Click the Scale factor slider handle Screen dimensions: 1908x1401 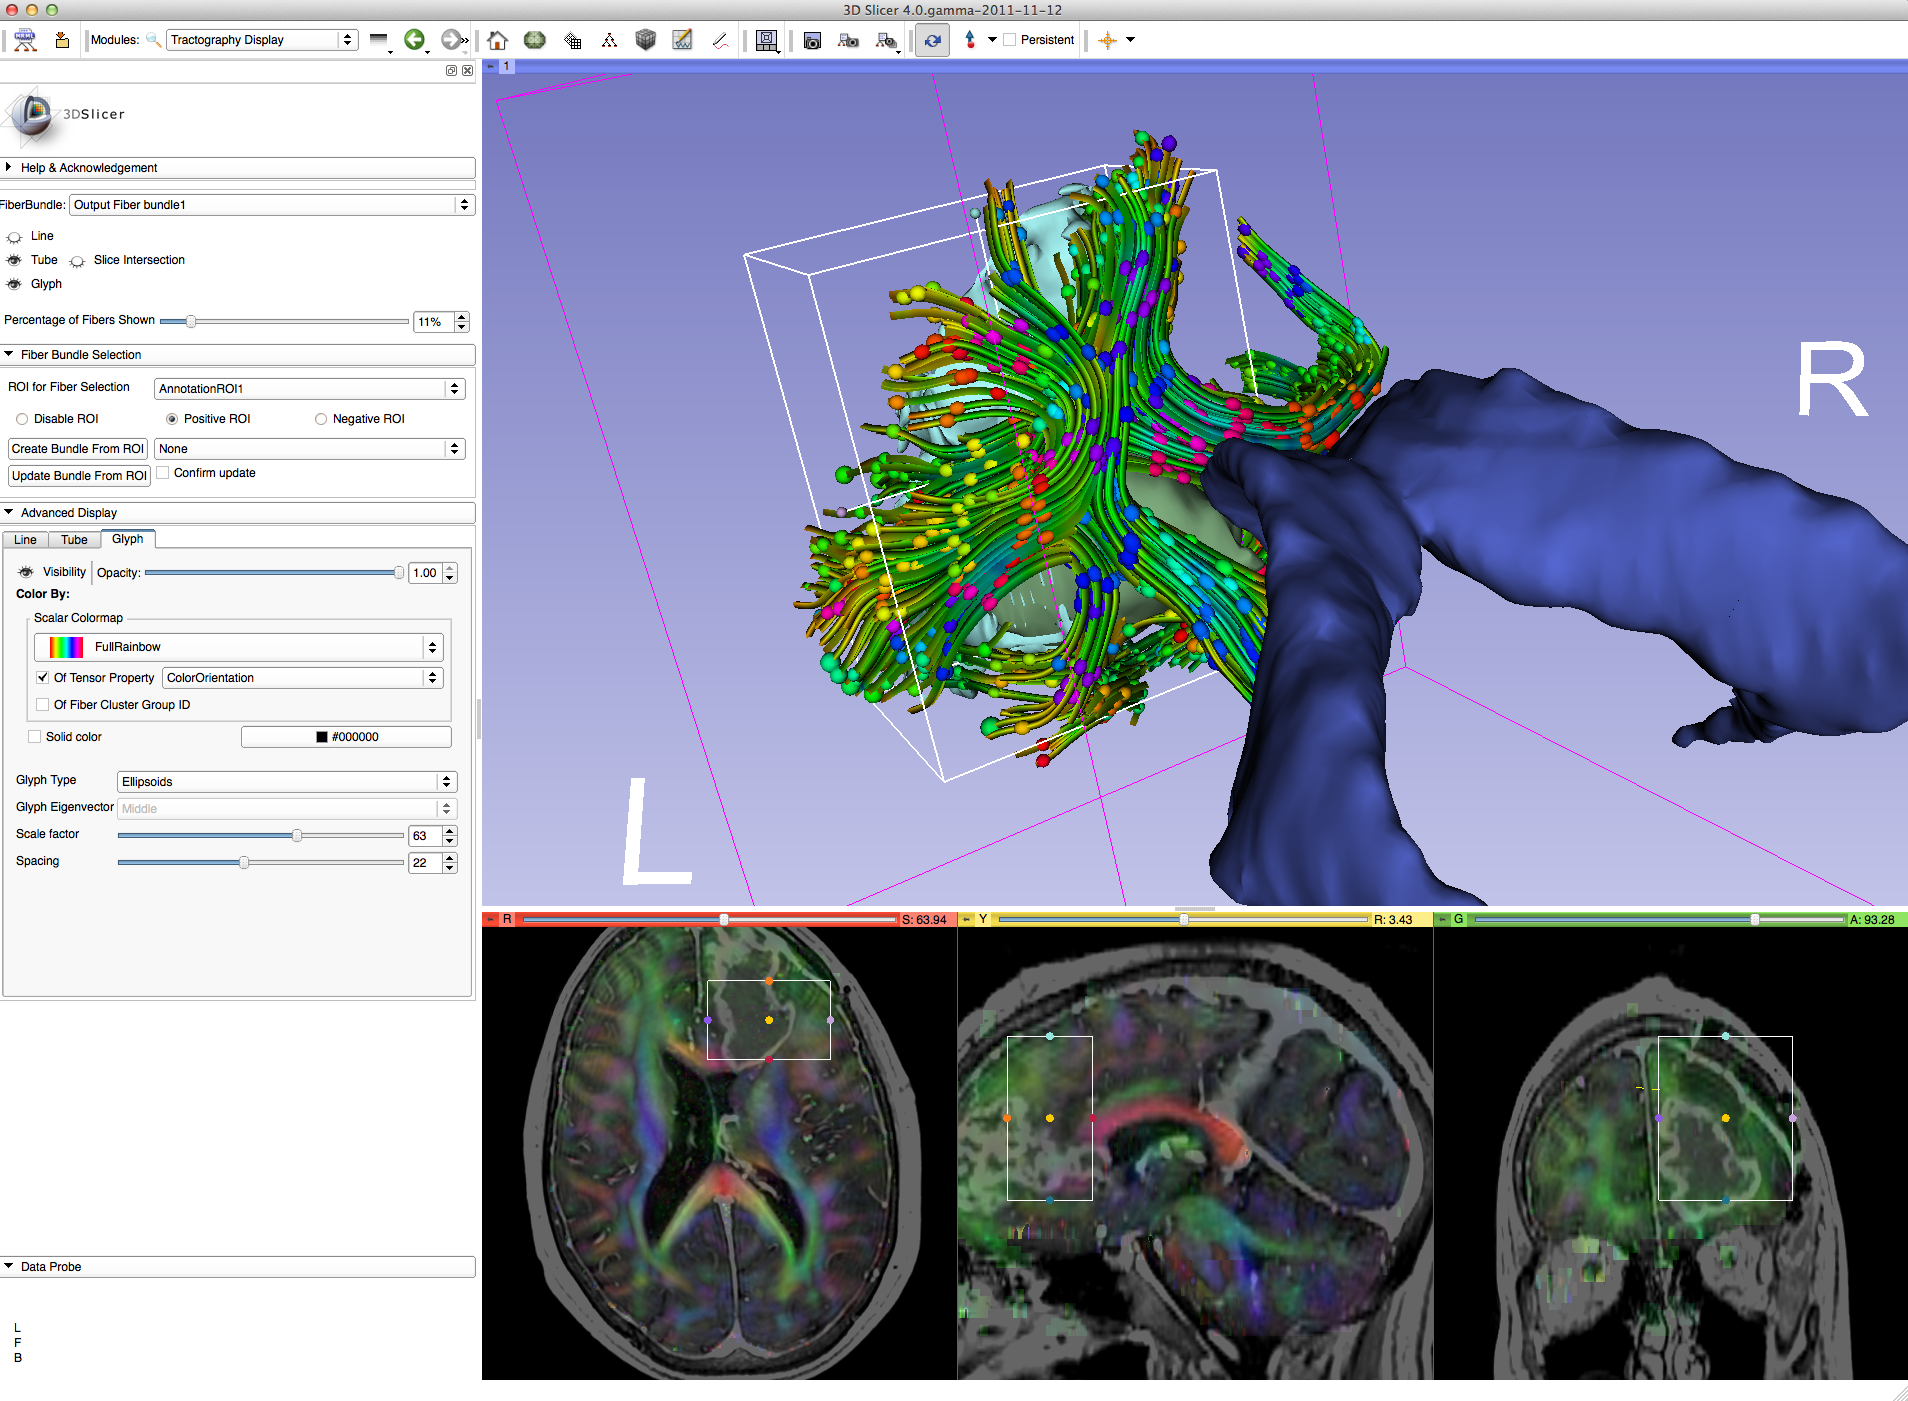[297, 836]
